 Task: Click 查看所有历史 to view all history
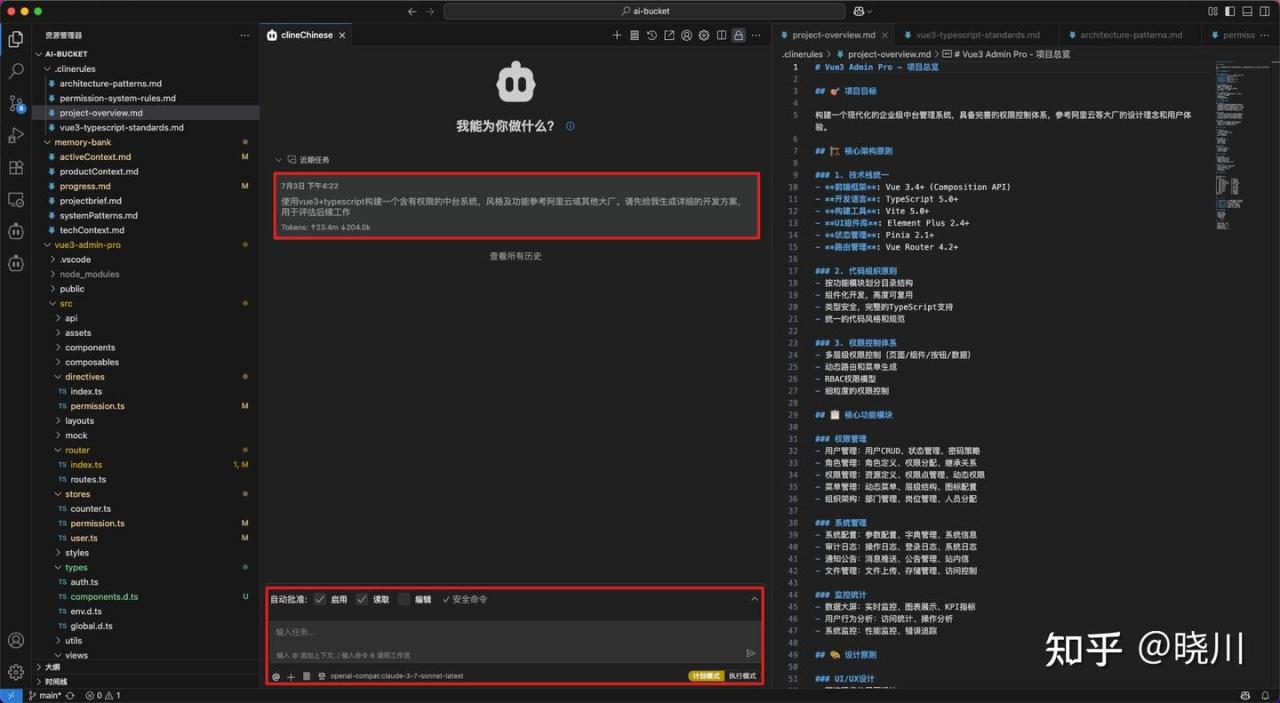515,256
